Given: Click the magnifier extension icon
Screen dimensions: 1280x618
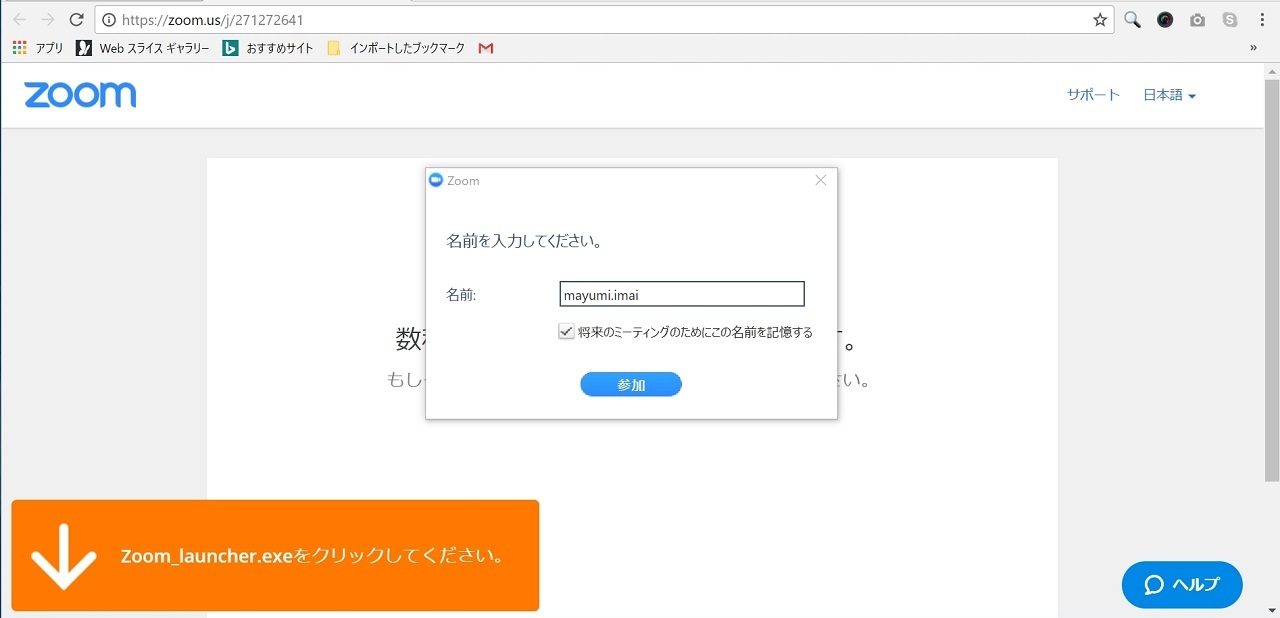Looking at the screenshot, I should (1132, 20).
